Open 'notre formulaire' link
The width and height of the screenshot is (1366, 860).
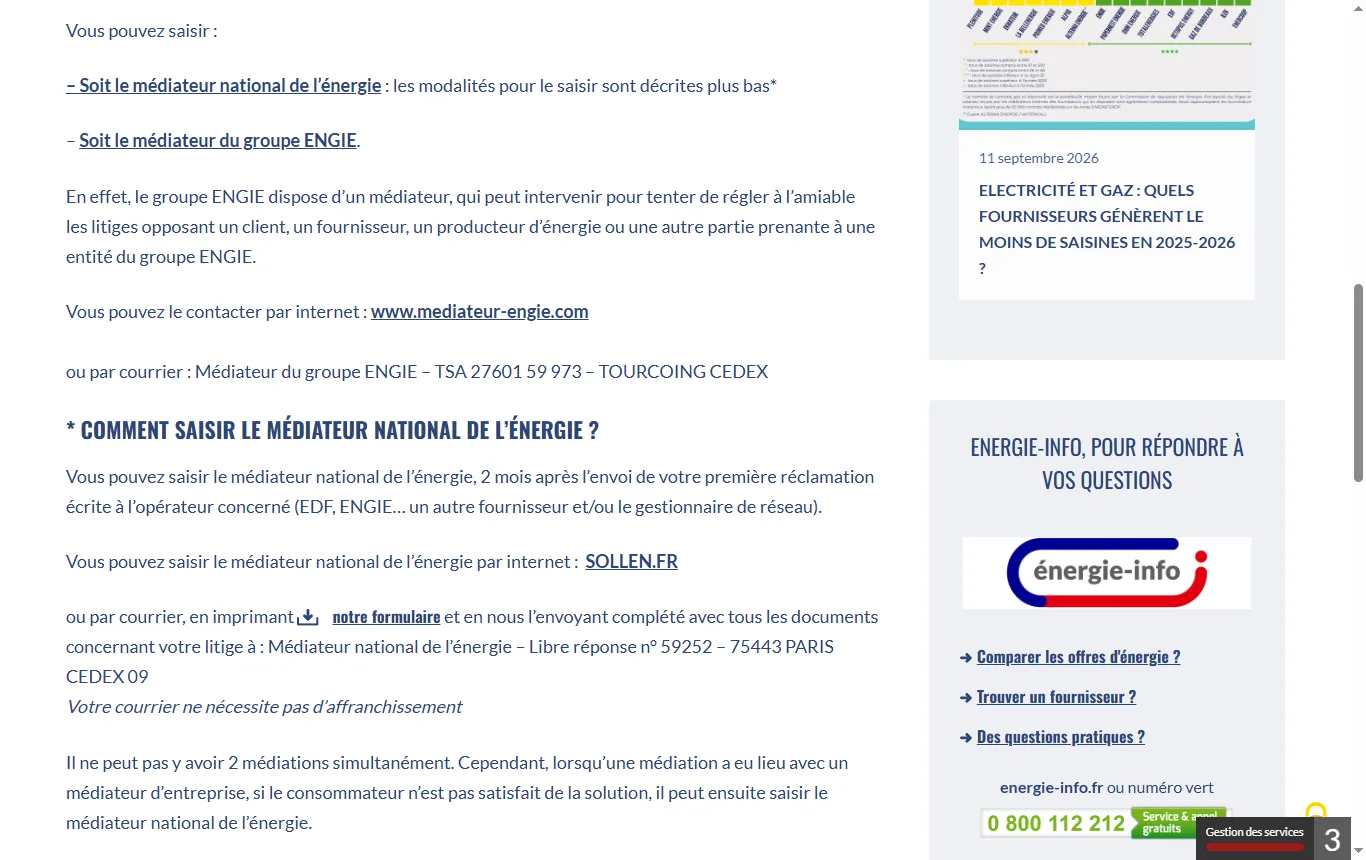coord(386,617)
